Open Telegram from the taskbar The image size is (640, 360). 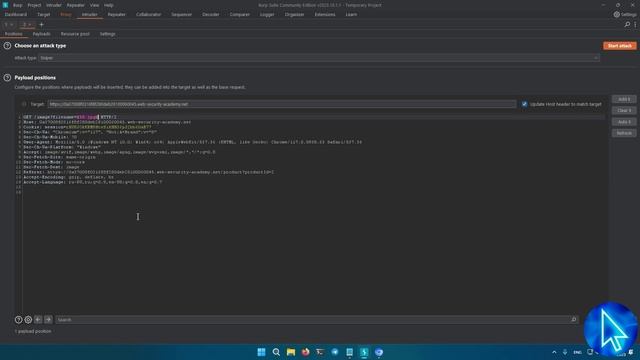click(x=335, y=352)
